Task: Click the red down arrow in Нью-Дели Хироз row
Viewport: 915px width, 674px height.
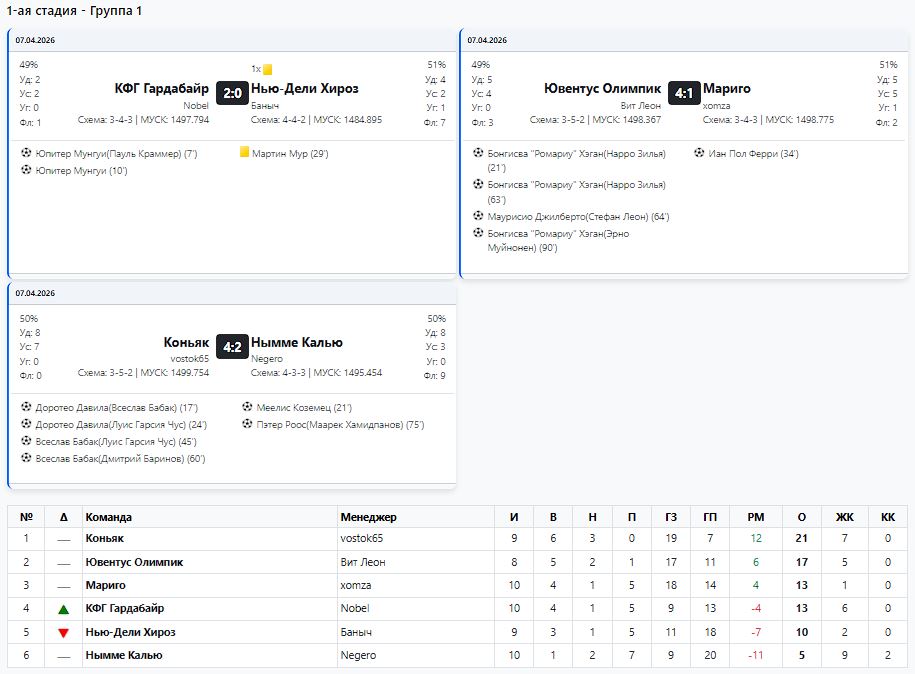Action: click(x=64, y=633)
